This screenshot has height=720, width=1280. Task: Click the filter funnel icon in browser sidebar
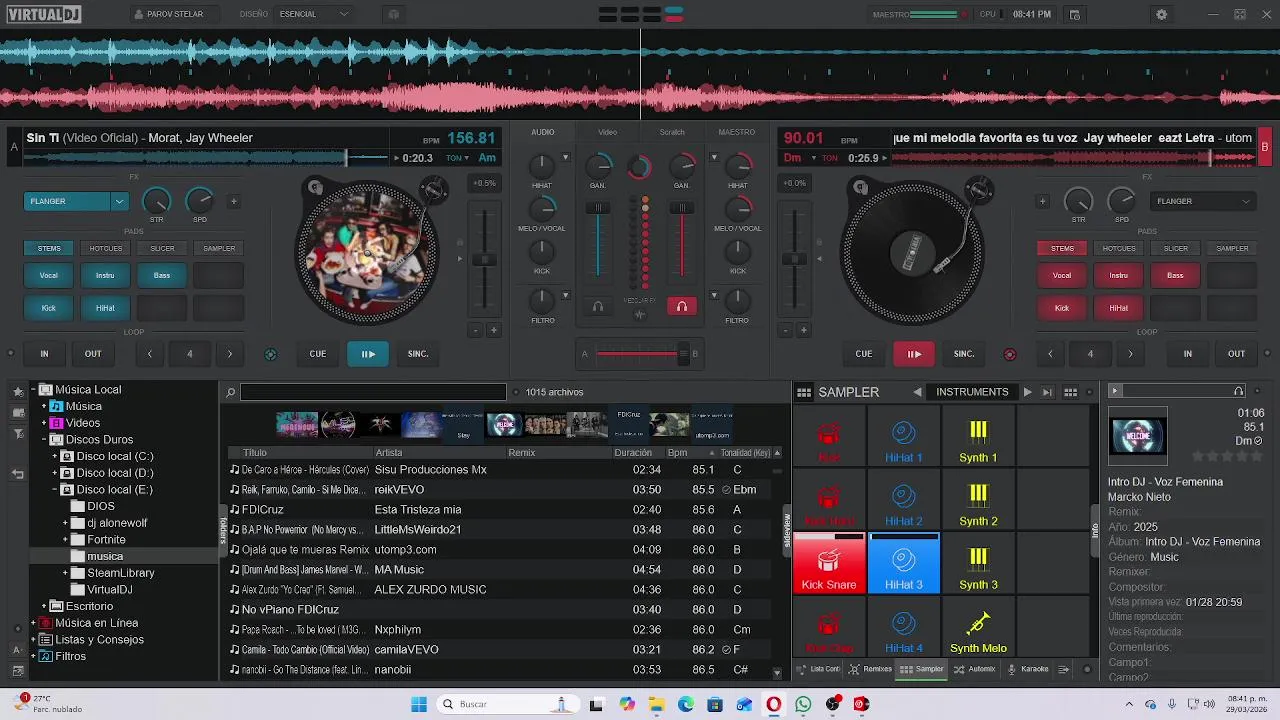(x=18, y=434)
